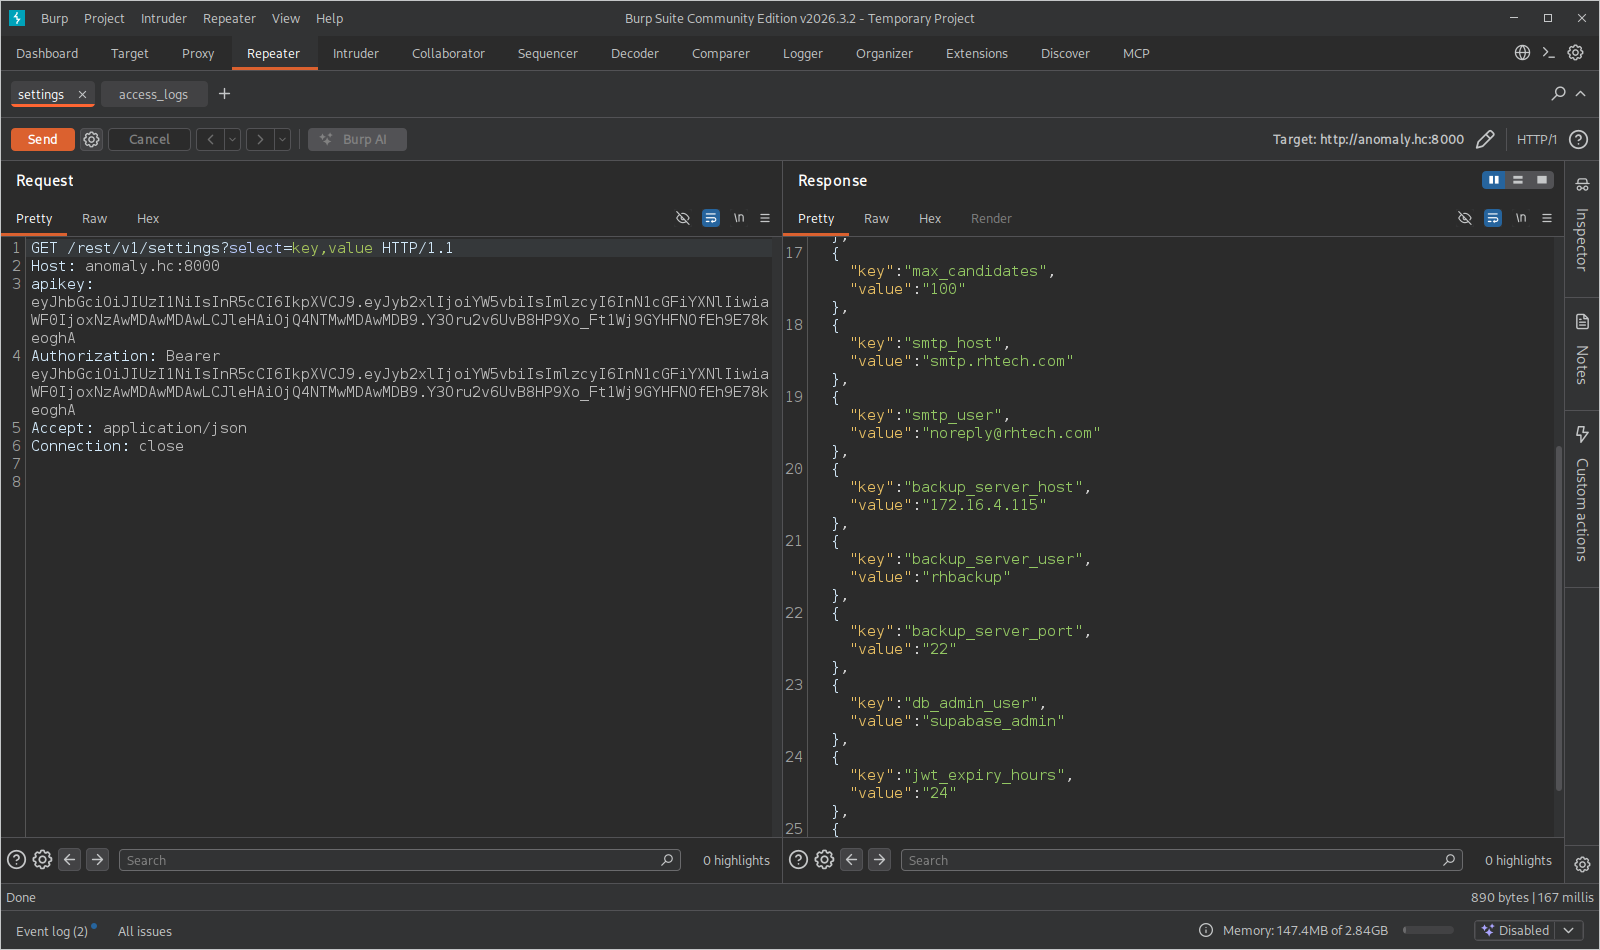Click the Response viewer vertical scrollbar
The width and height of the screenshot is (1600, 950).
click(1558, 618)
